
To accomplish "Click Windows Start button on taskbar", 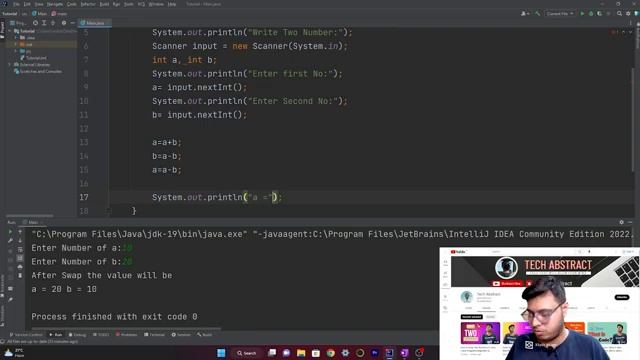I will (221, 353).
